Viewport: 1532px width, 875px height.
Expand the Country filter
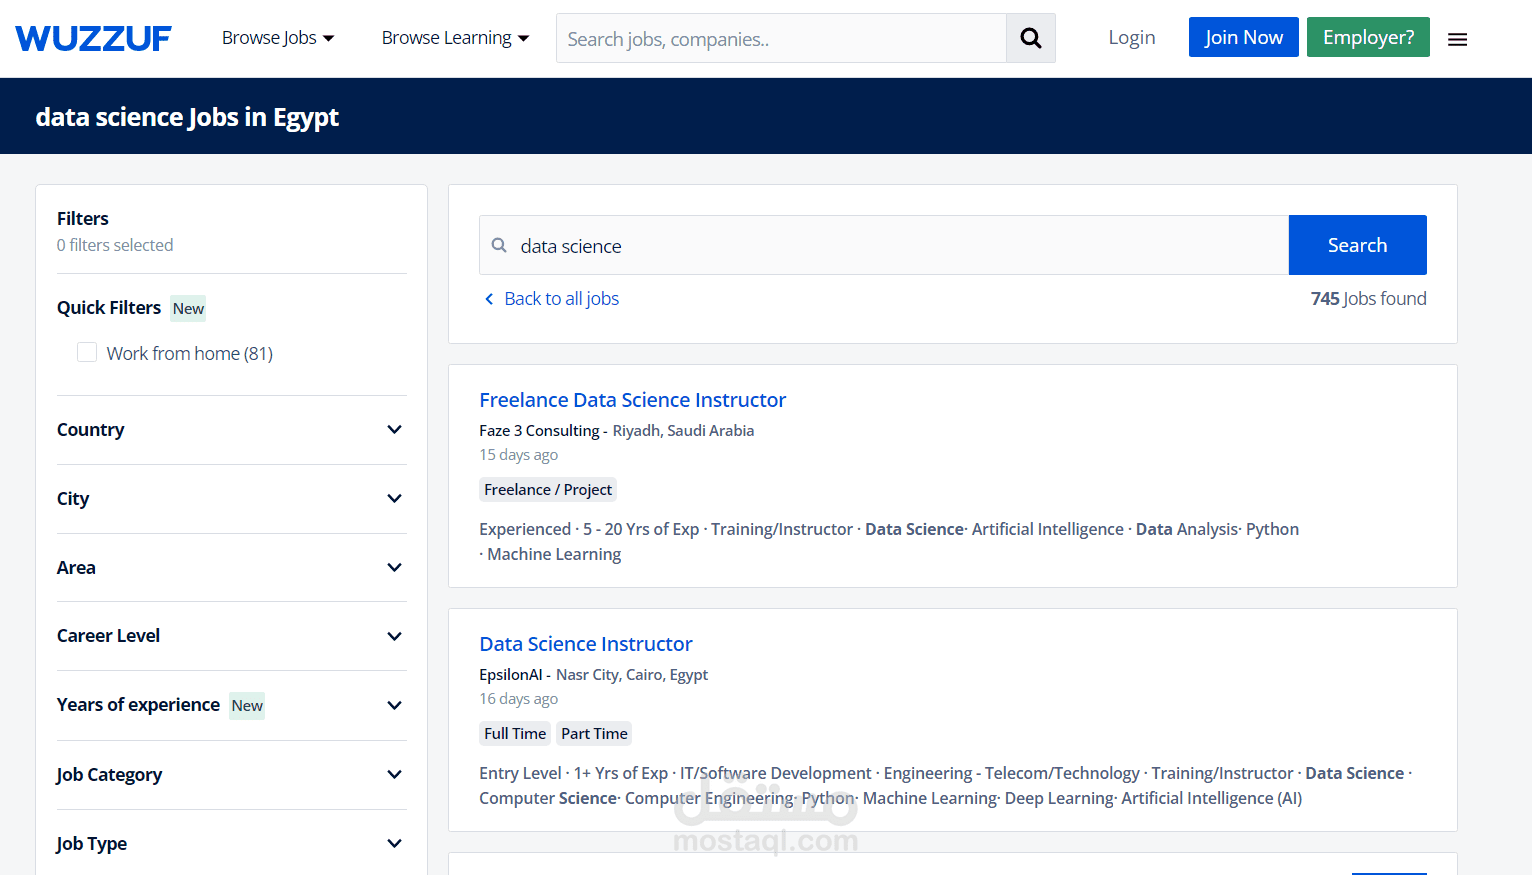394,430
